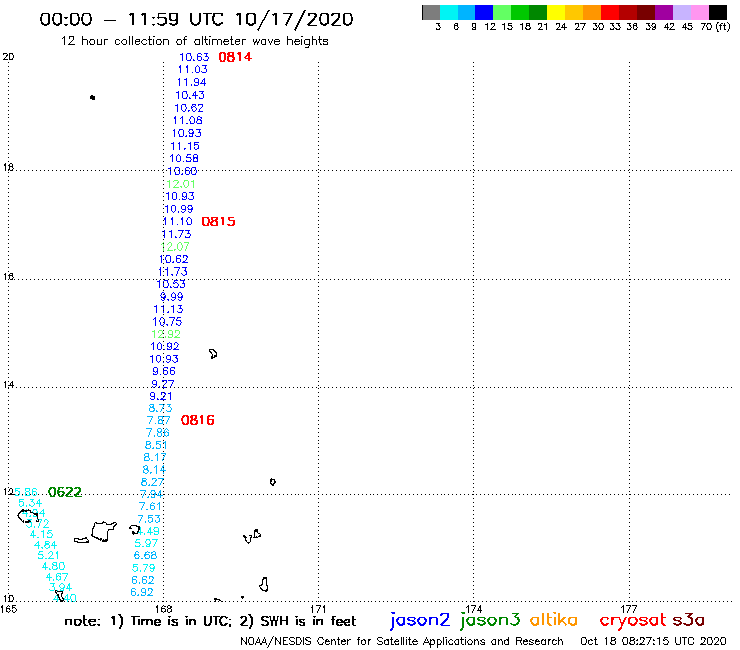
Task: Click the purple legend color swatch
Action: [664, 12]
